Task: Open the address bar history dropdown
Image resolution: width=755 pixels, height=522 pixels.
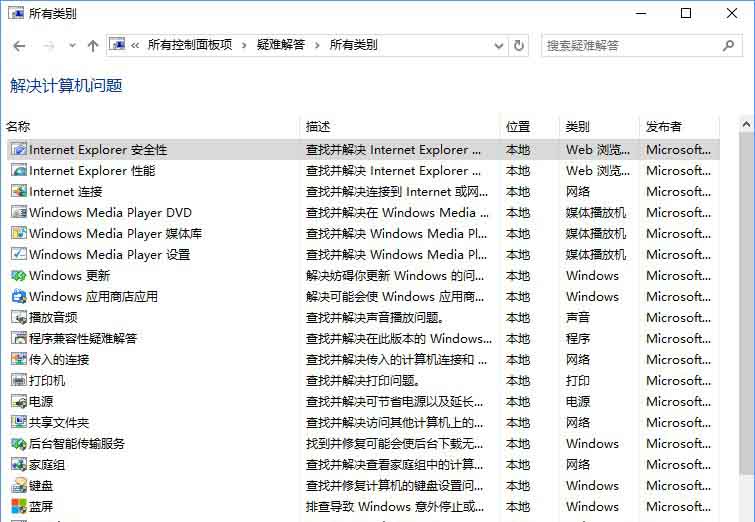Action: (499, 45)
